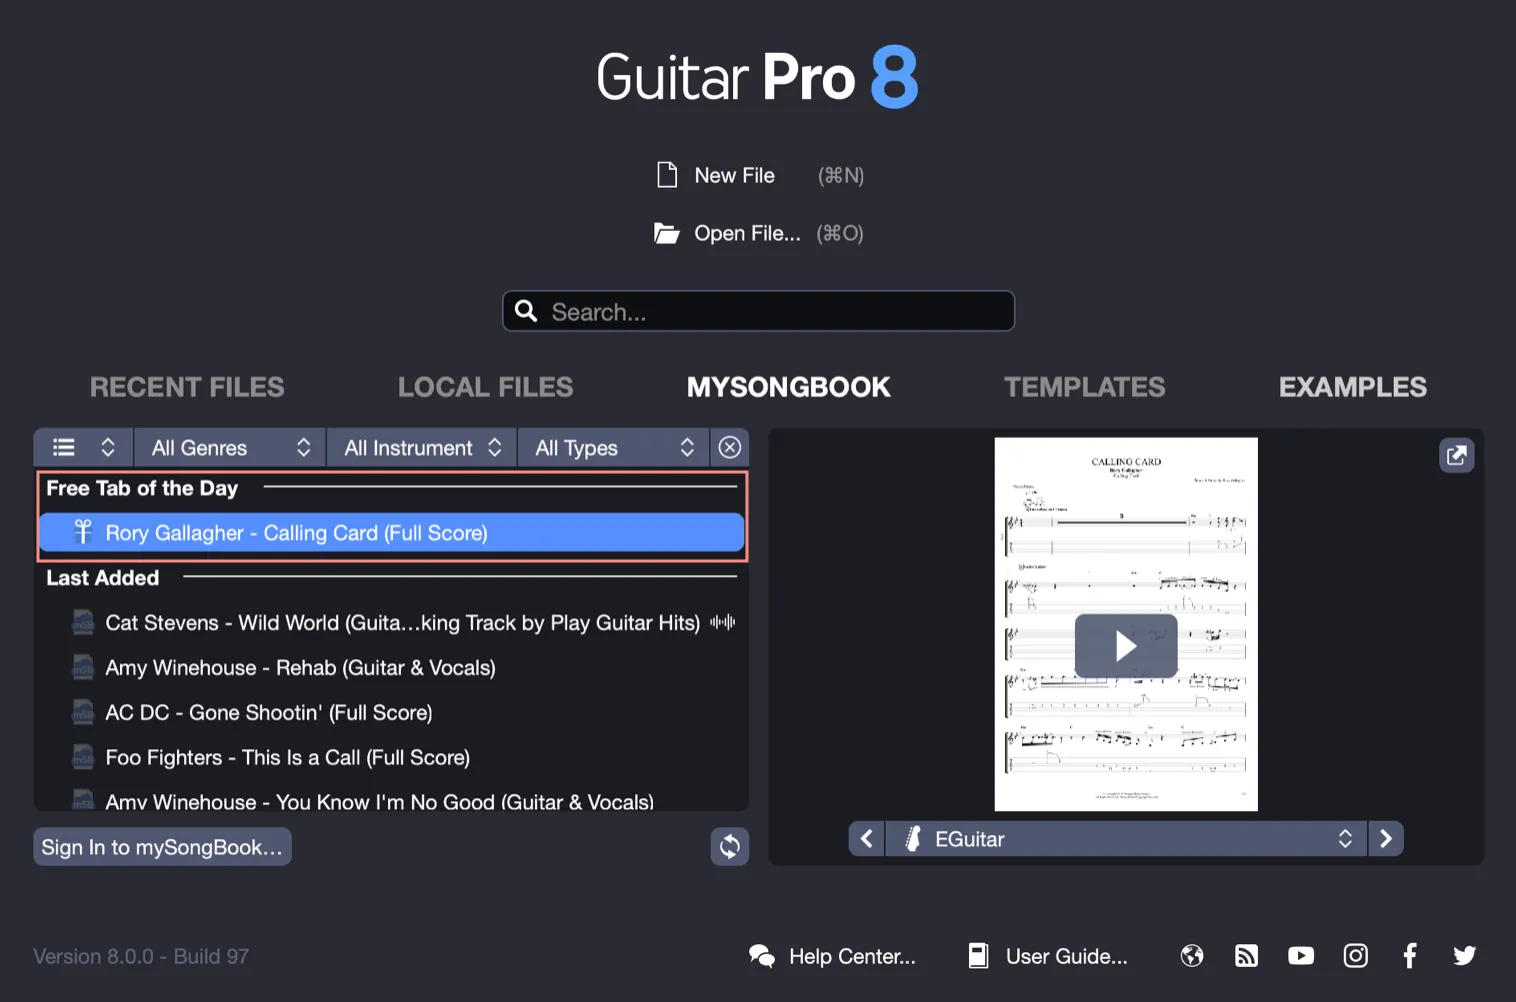Open the EGuitar track selector dropdown
The height and width of the screenshot is (1002, 1516).
(1126, 838)
